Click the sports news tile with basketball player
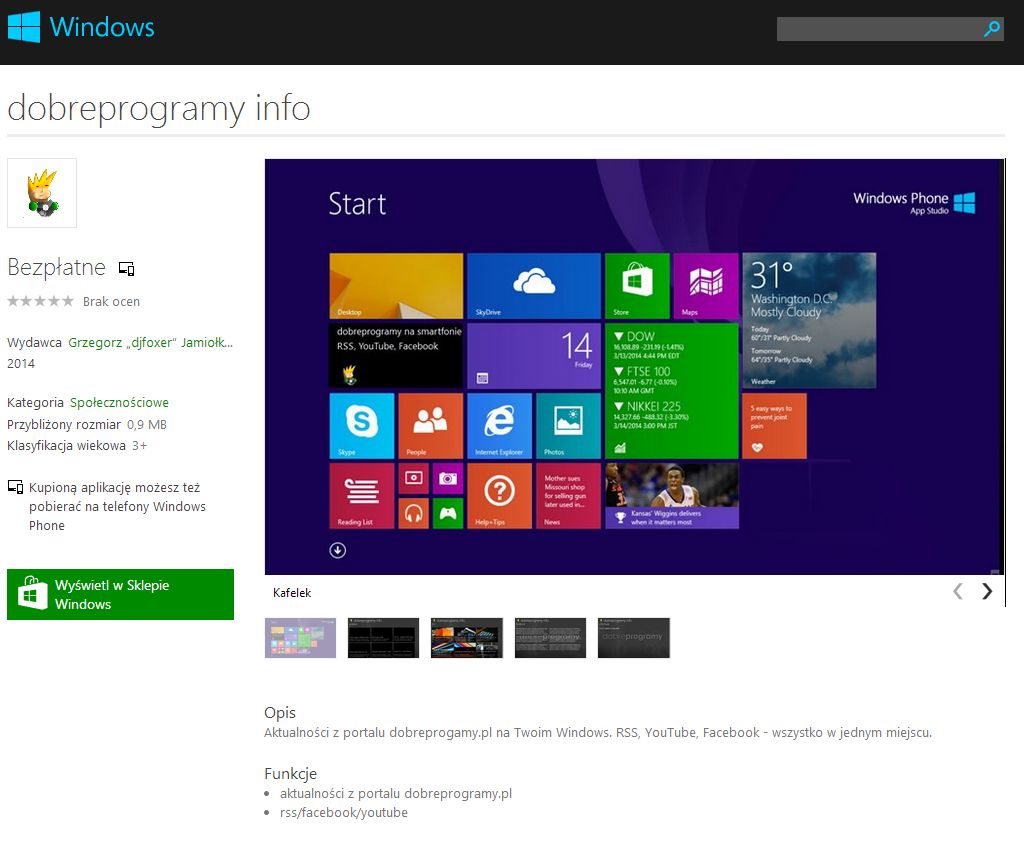 click(x=672, y=496)
